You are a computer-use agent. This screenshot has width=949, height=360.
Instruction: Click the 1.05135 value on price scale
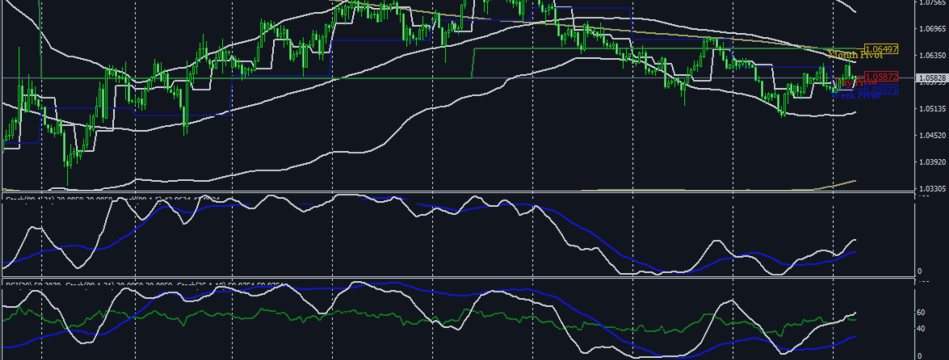click(x=931, y=109)
